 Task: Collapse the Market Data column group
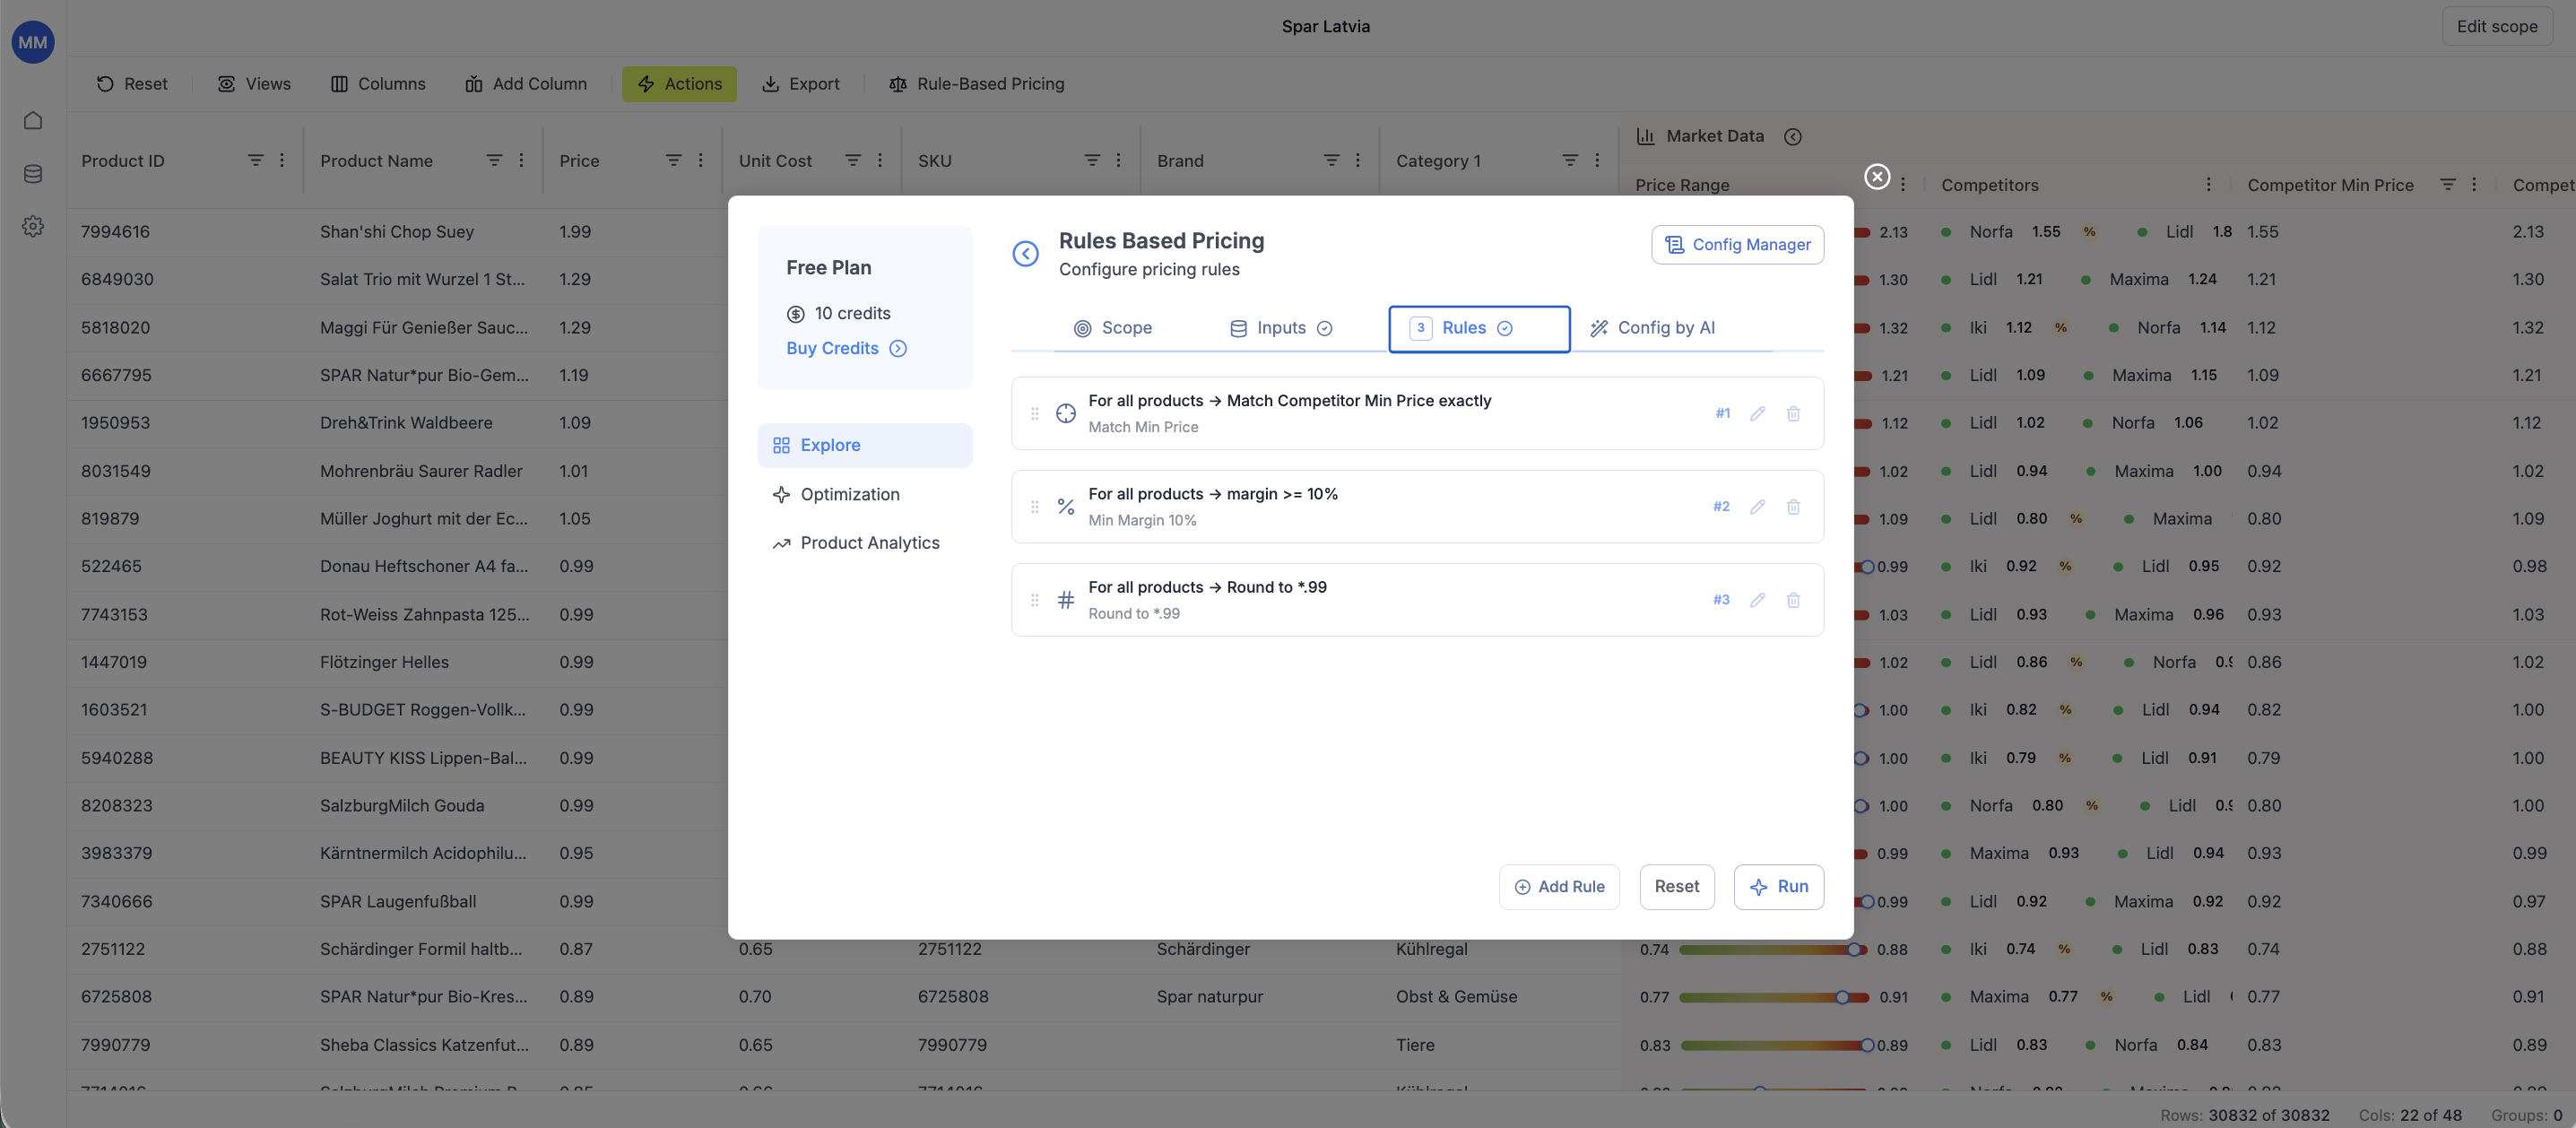(x=1793, y=137)
